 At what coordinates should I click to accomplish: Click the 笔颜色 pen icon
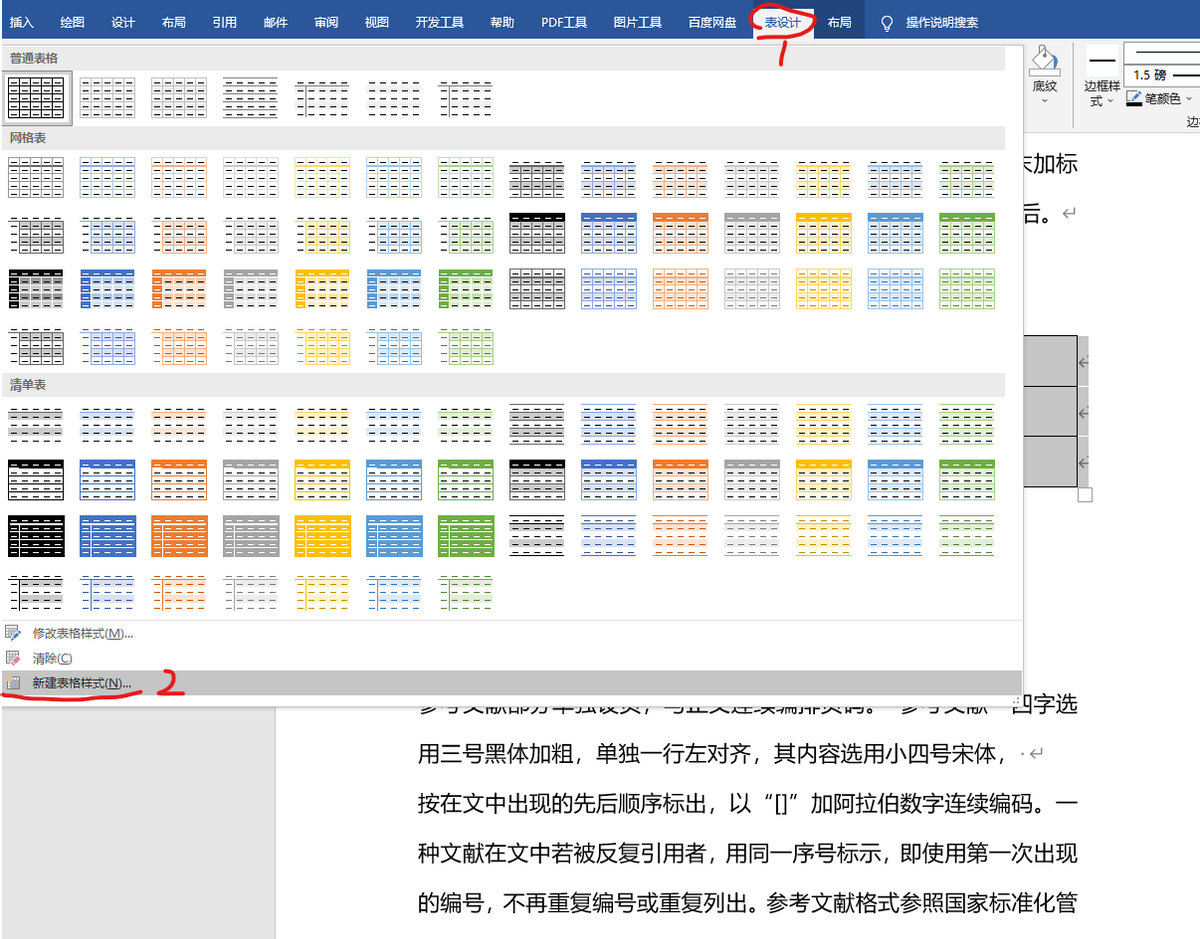coord(1134,98)
